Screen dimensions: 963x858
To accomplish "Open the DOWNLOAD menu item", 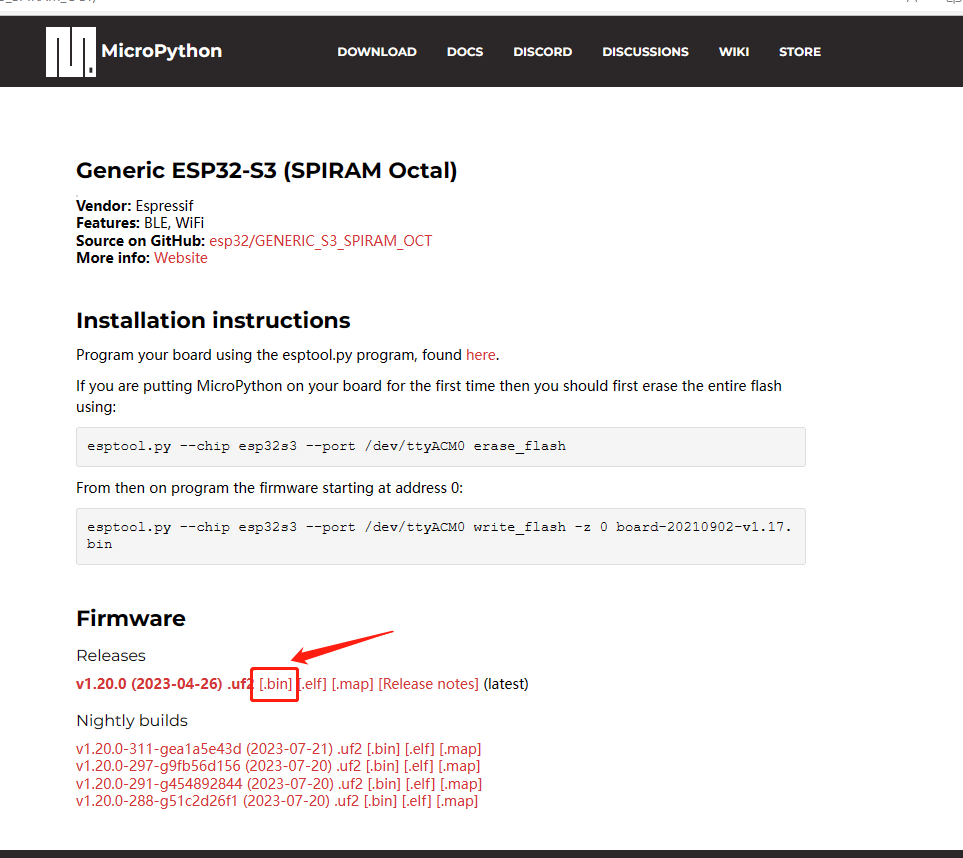I will coord(377,52).
